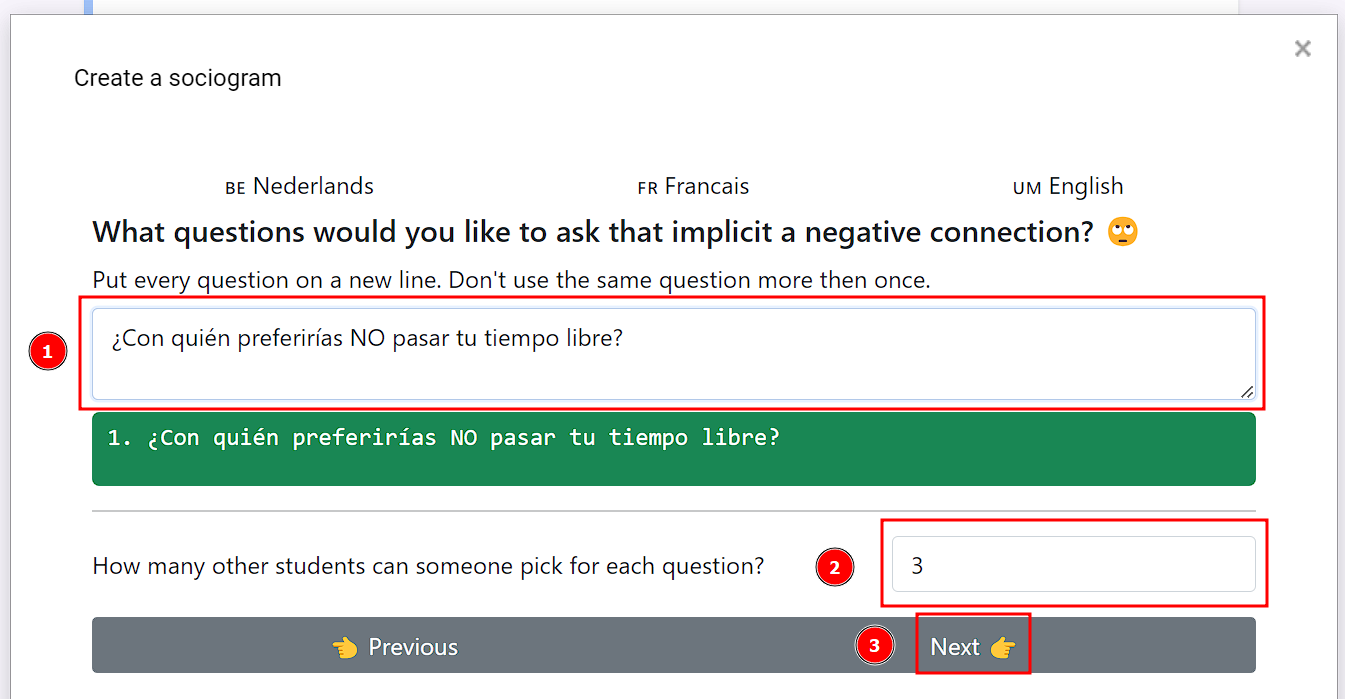
Task: Click the green numbered question preview banner
Action: click(x=672, y=449)
